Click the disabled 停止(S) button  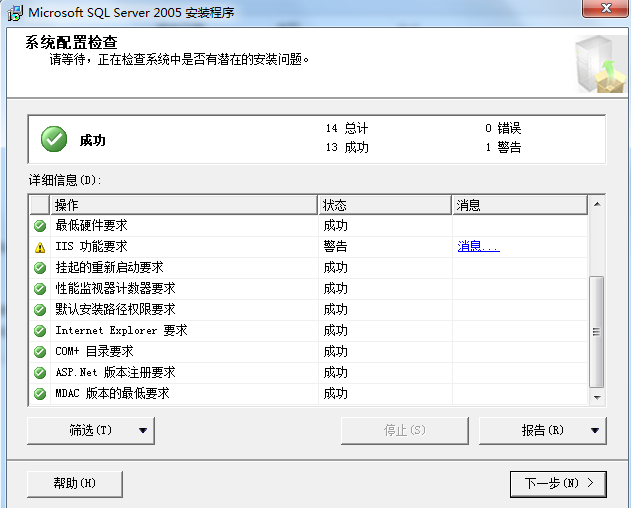(405, 430)
